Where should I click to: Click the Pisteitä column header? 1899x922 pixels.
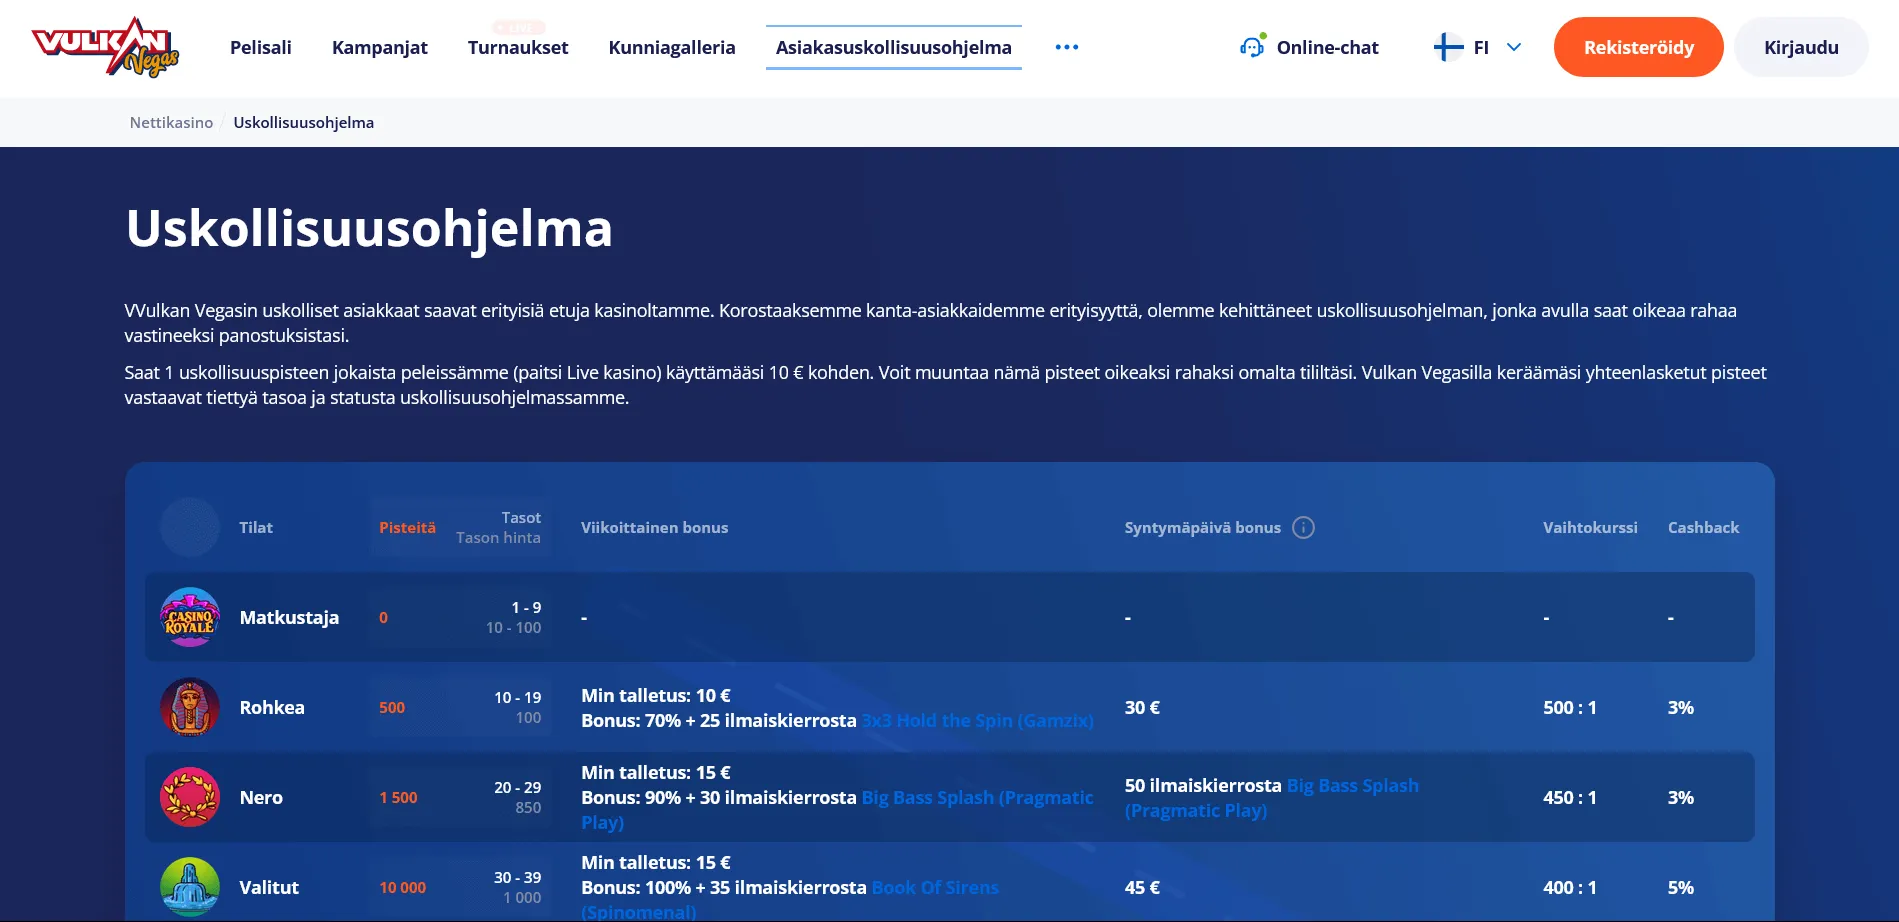(x=407, y=527)
